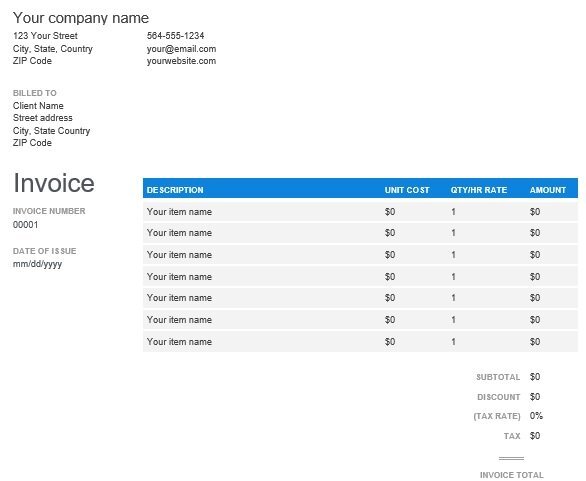Click the 'DATE OF ISSUE' label

tap(44, 251)
